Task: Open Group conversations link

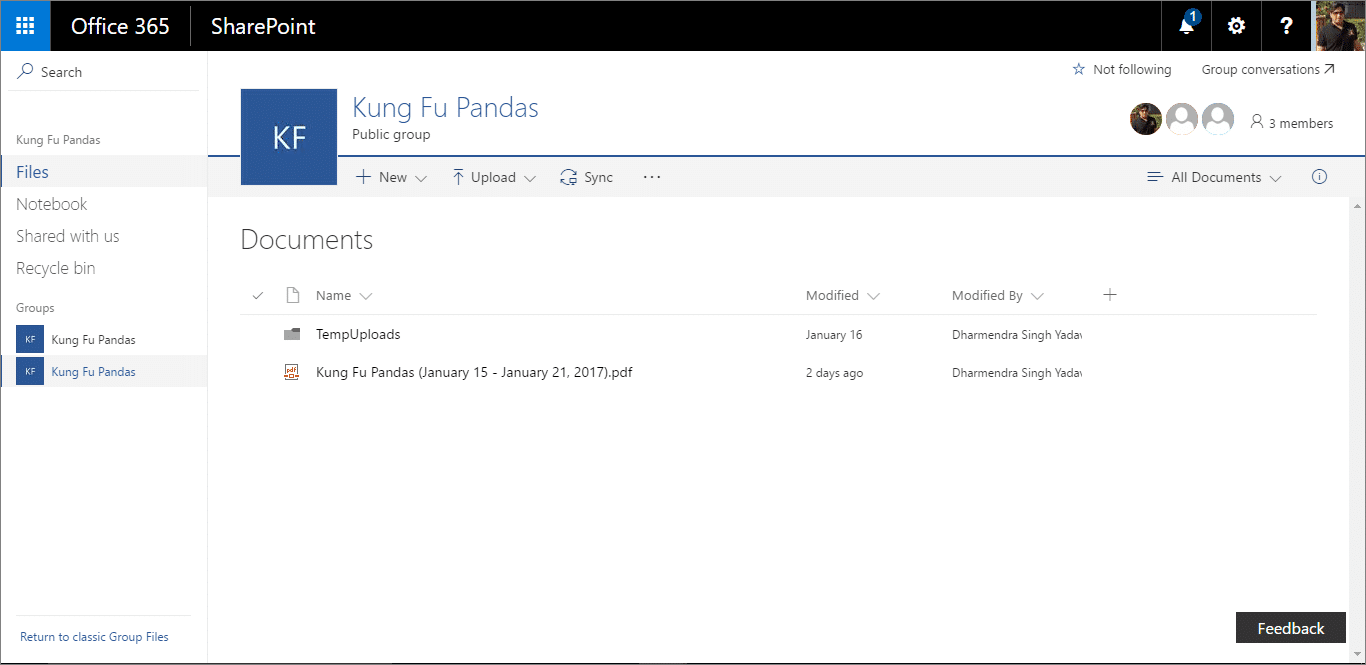Action: [1268, 70]
